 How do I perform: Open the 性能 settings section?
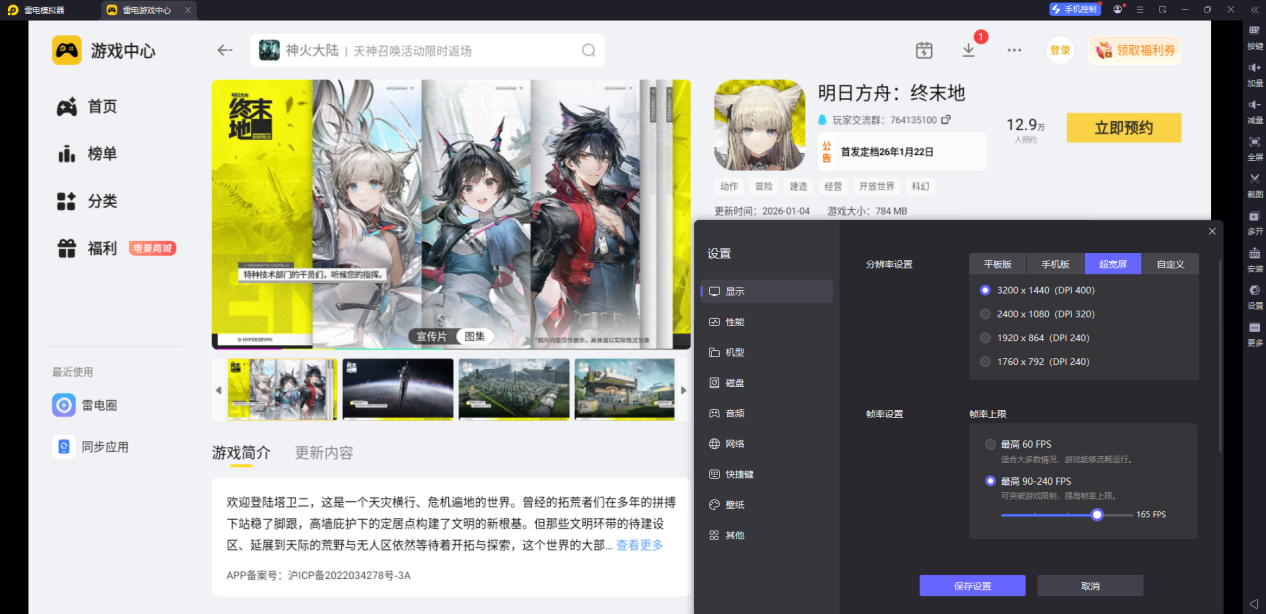734,322
